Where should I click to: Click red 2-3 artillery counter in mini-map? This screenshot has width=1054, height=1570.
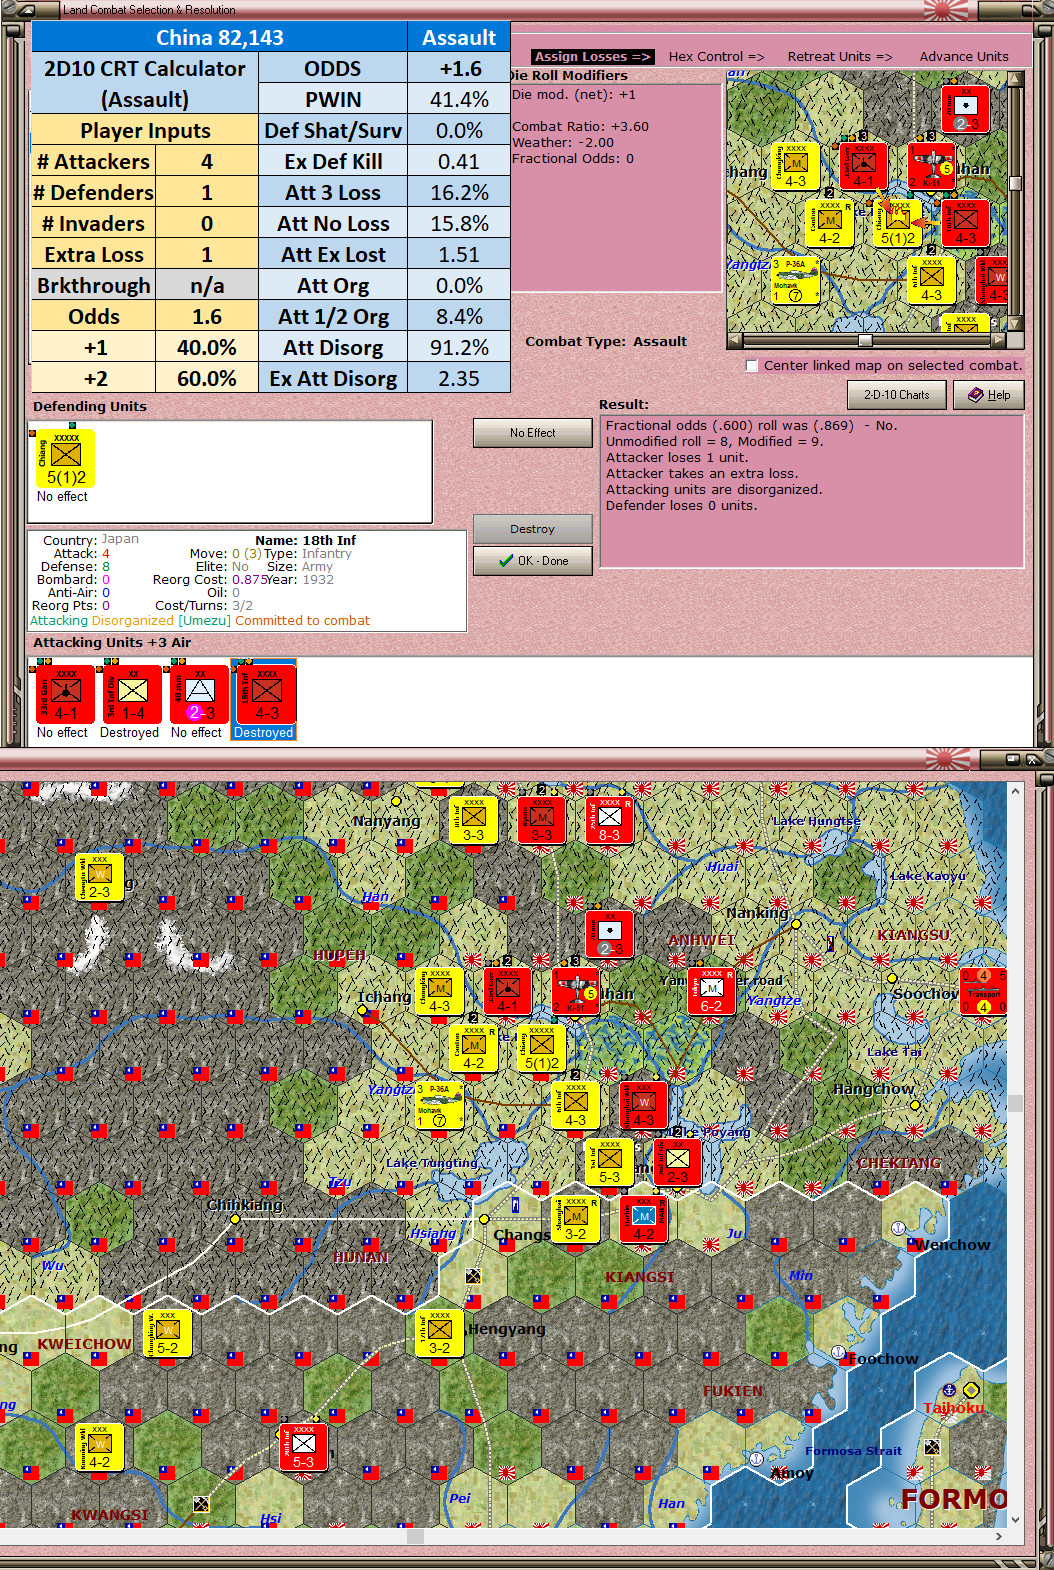pos(966,109)
